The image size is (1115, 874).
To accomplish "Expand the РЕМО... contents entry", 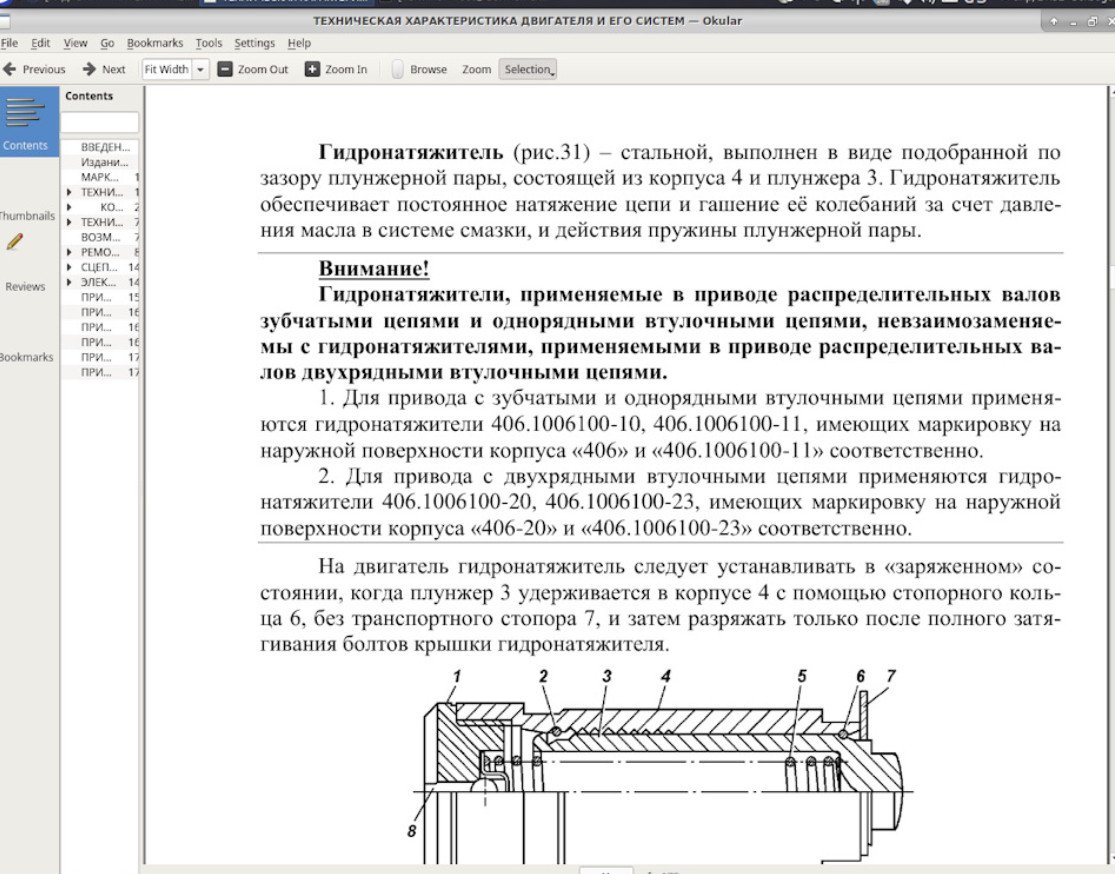I will pos(69,252).
